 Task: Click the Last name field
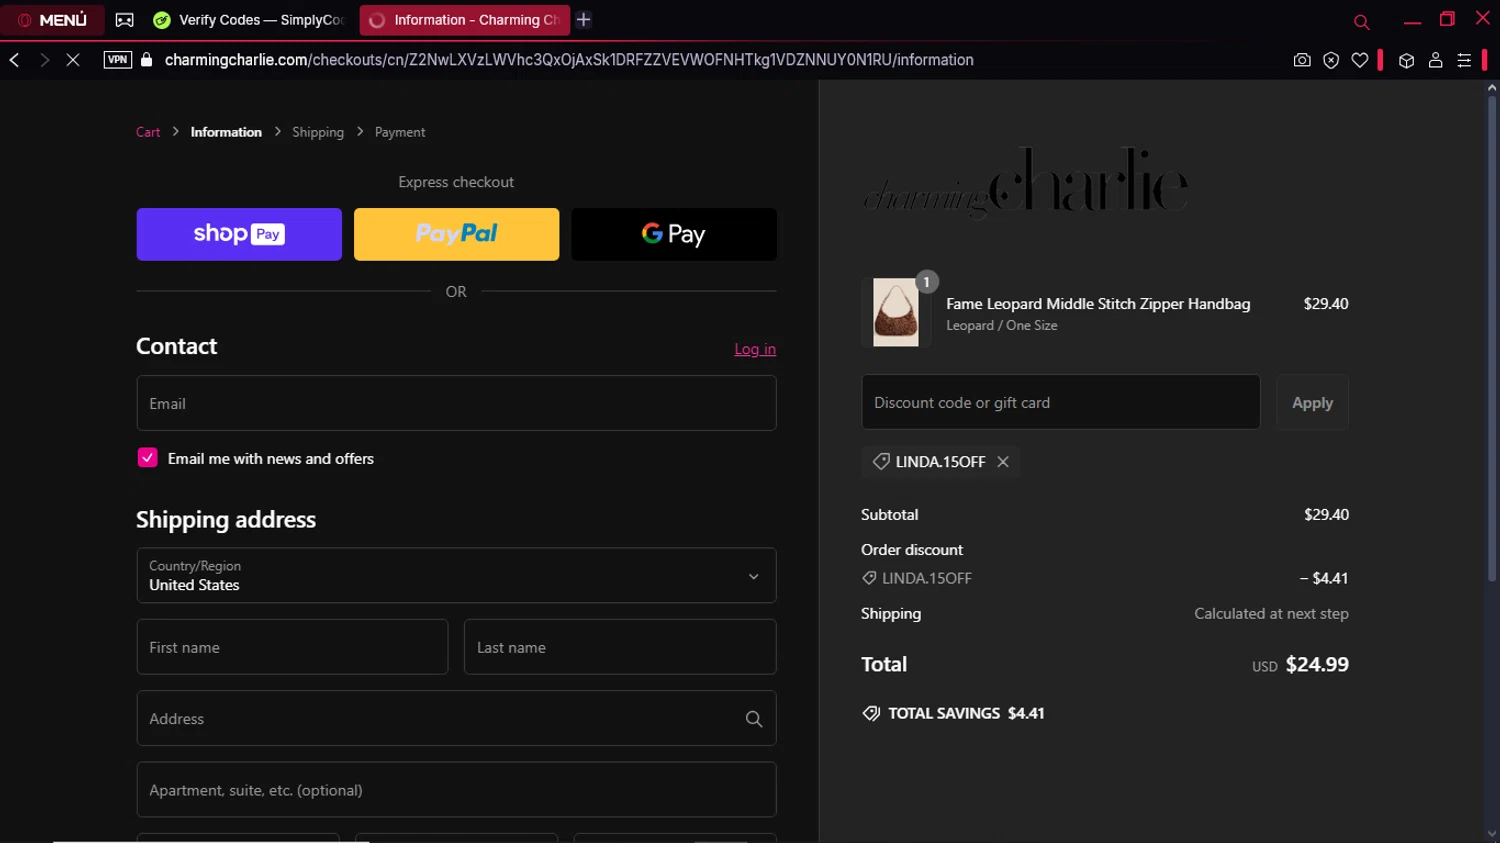620,647
